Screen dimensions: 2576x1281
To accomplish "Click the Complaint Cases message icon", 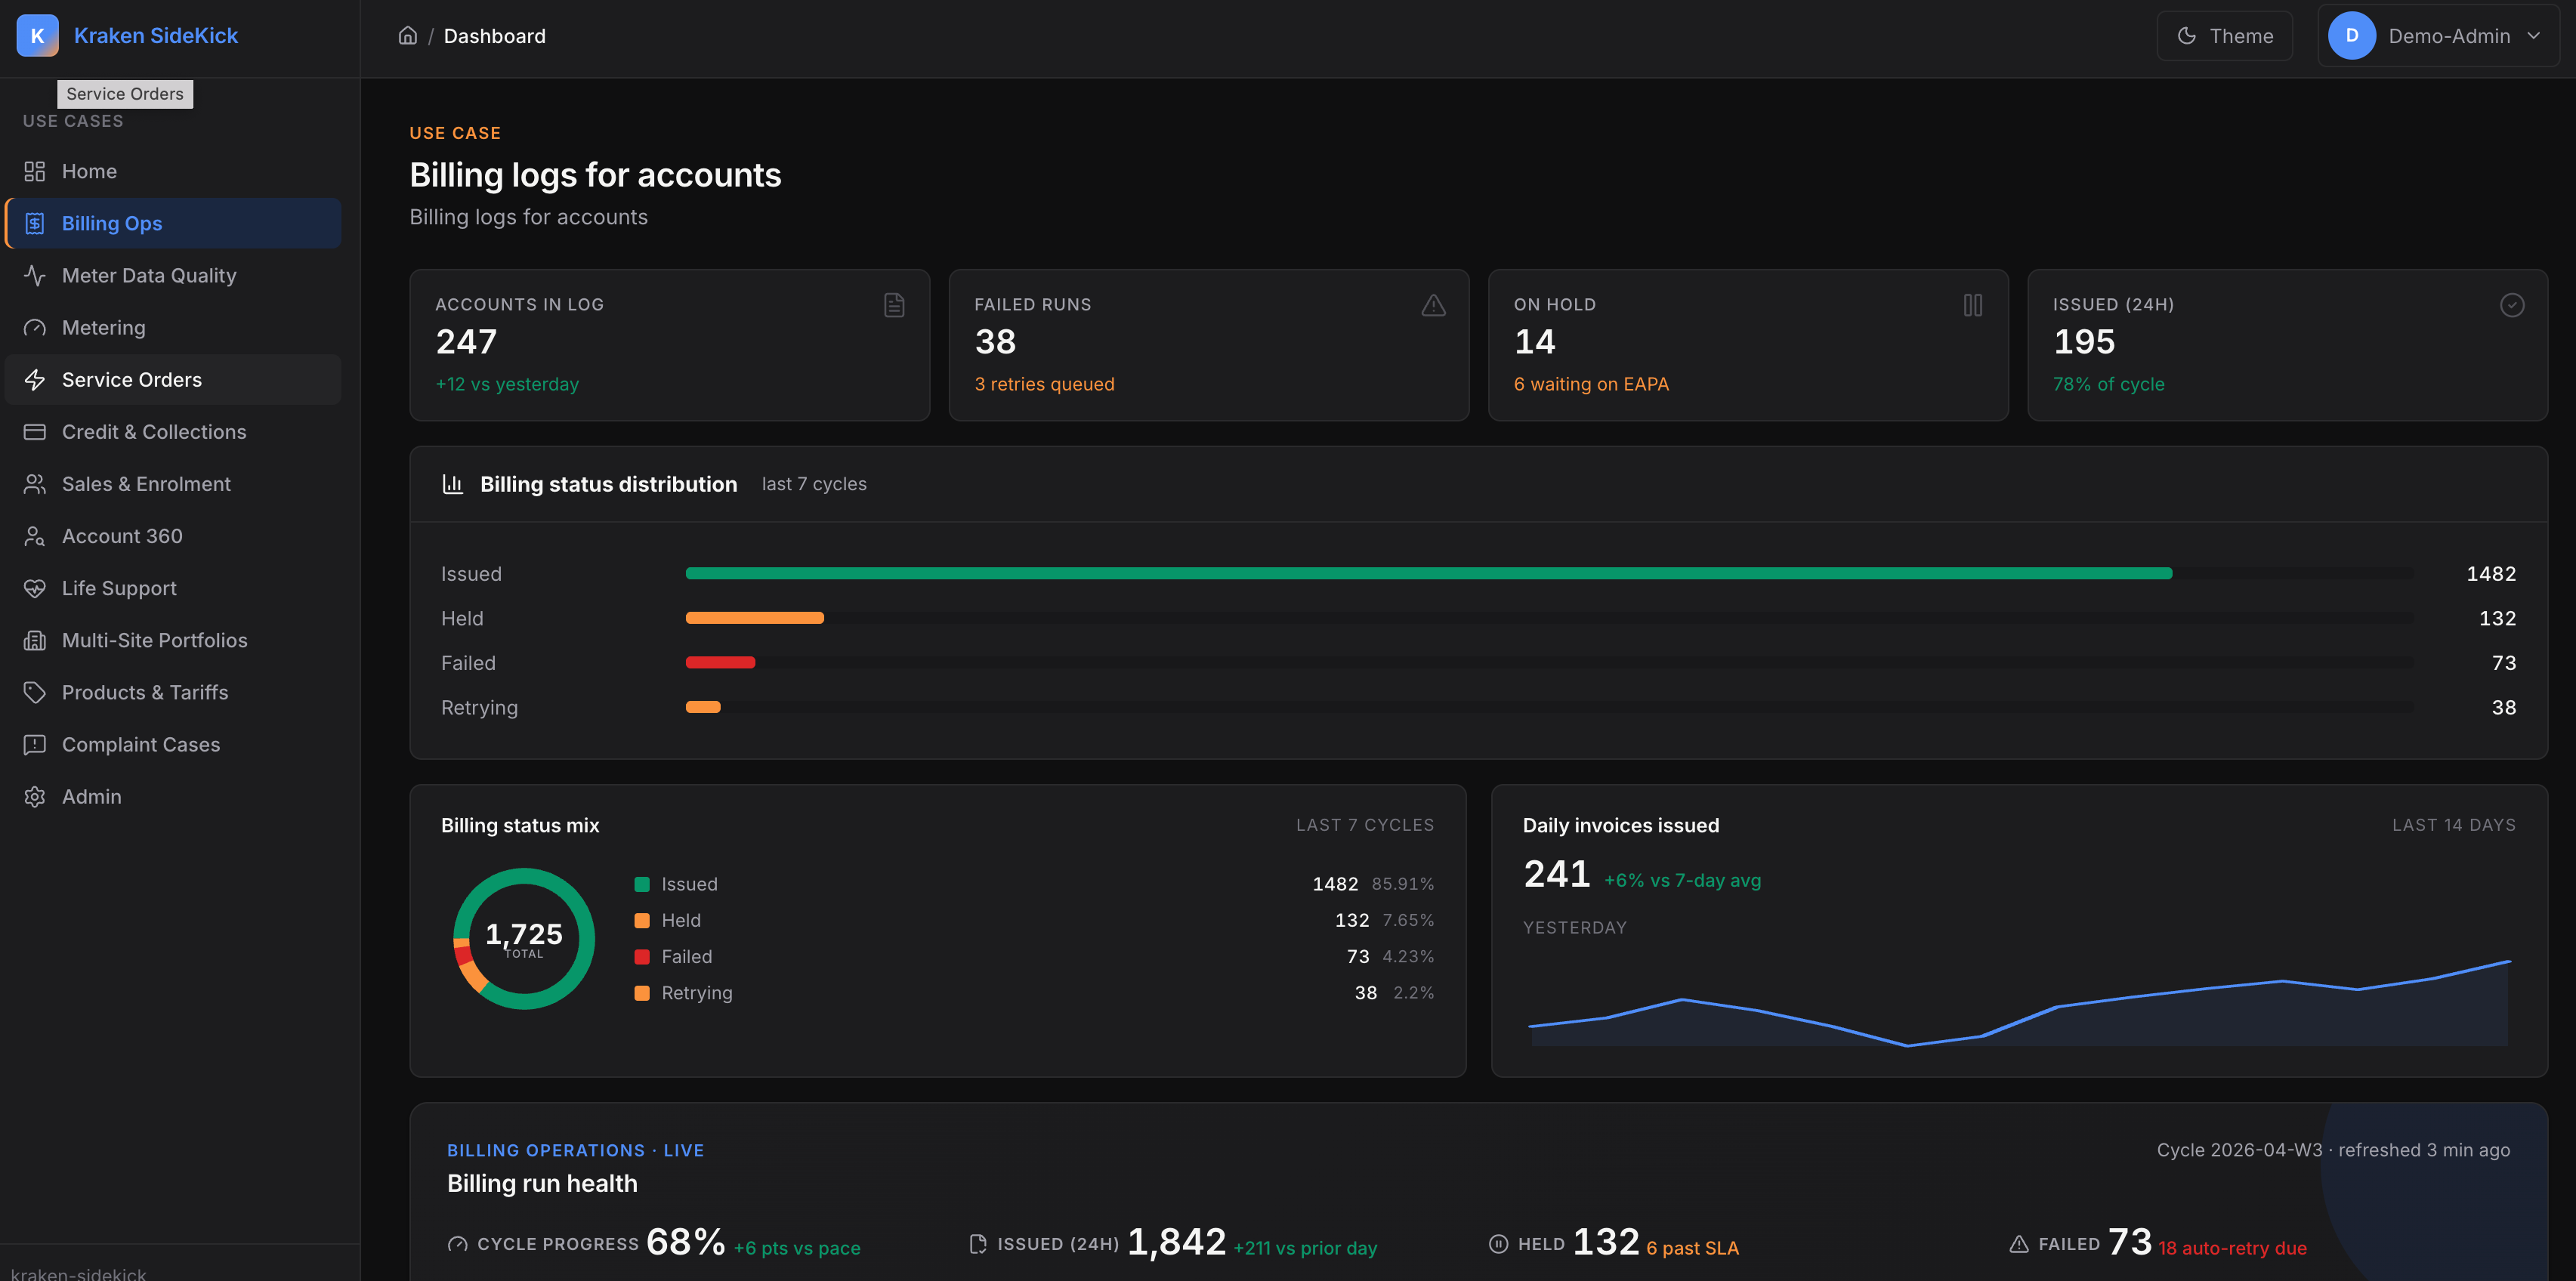I will click(35, 744).
